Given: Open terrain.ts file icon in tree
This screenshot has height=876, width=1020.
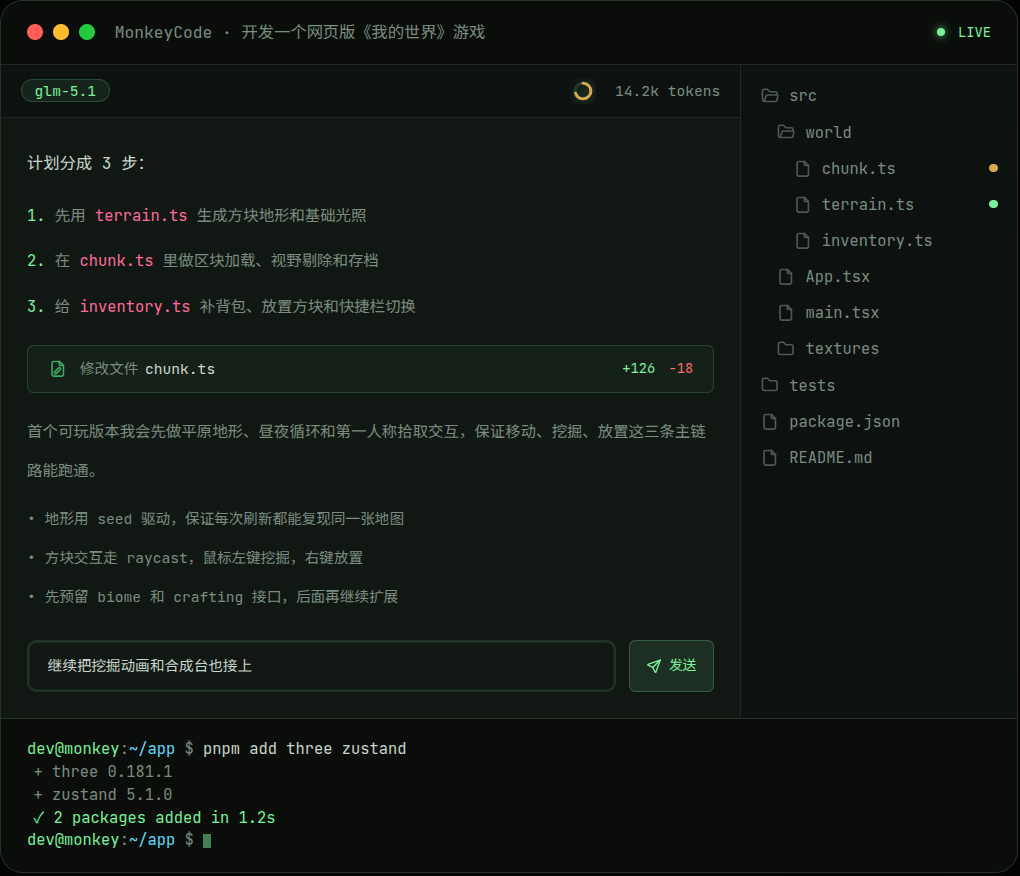Looking at the screenshot, I should (x=803, y=205).
